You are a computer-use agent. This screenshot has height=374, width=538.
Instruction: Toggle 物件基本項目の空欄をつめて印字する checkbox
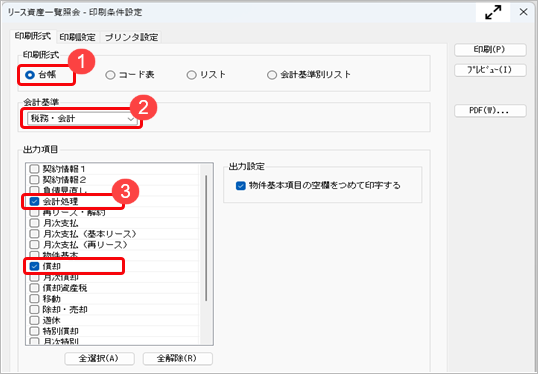241,186
